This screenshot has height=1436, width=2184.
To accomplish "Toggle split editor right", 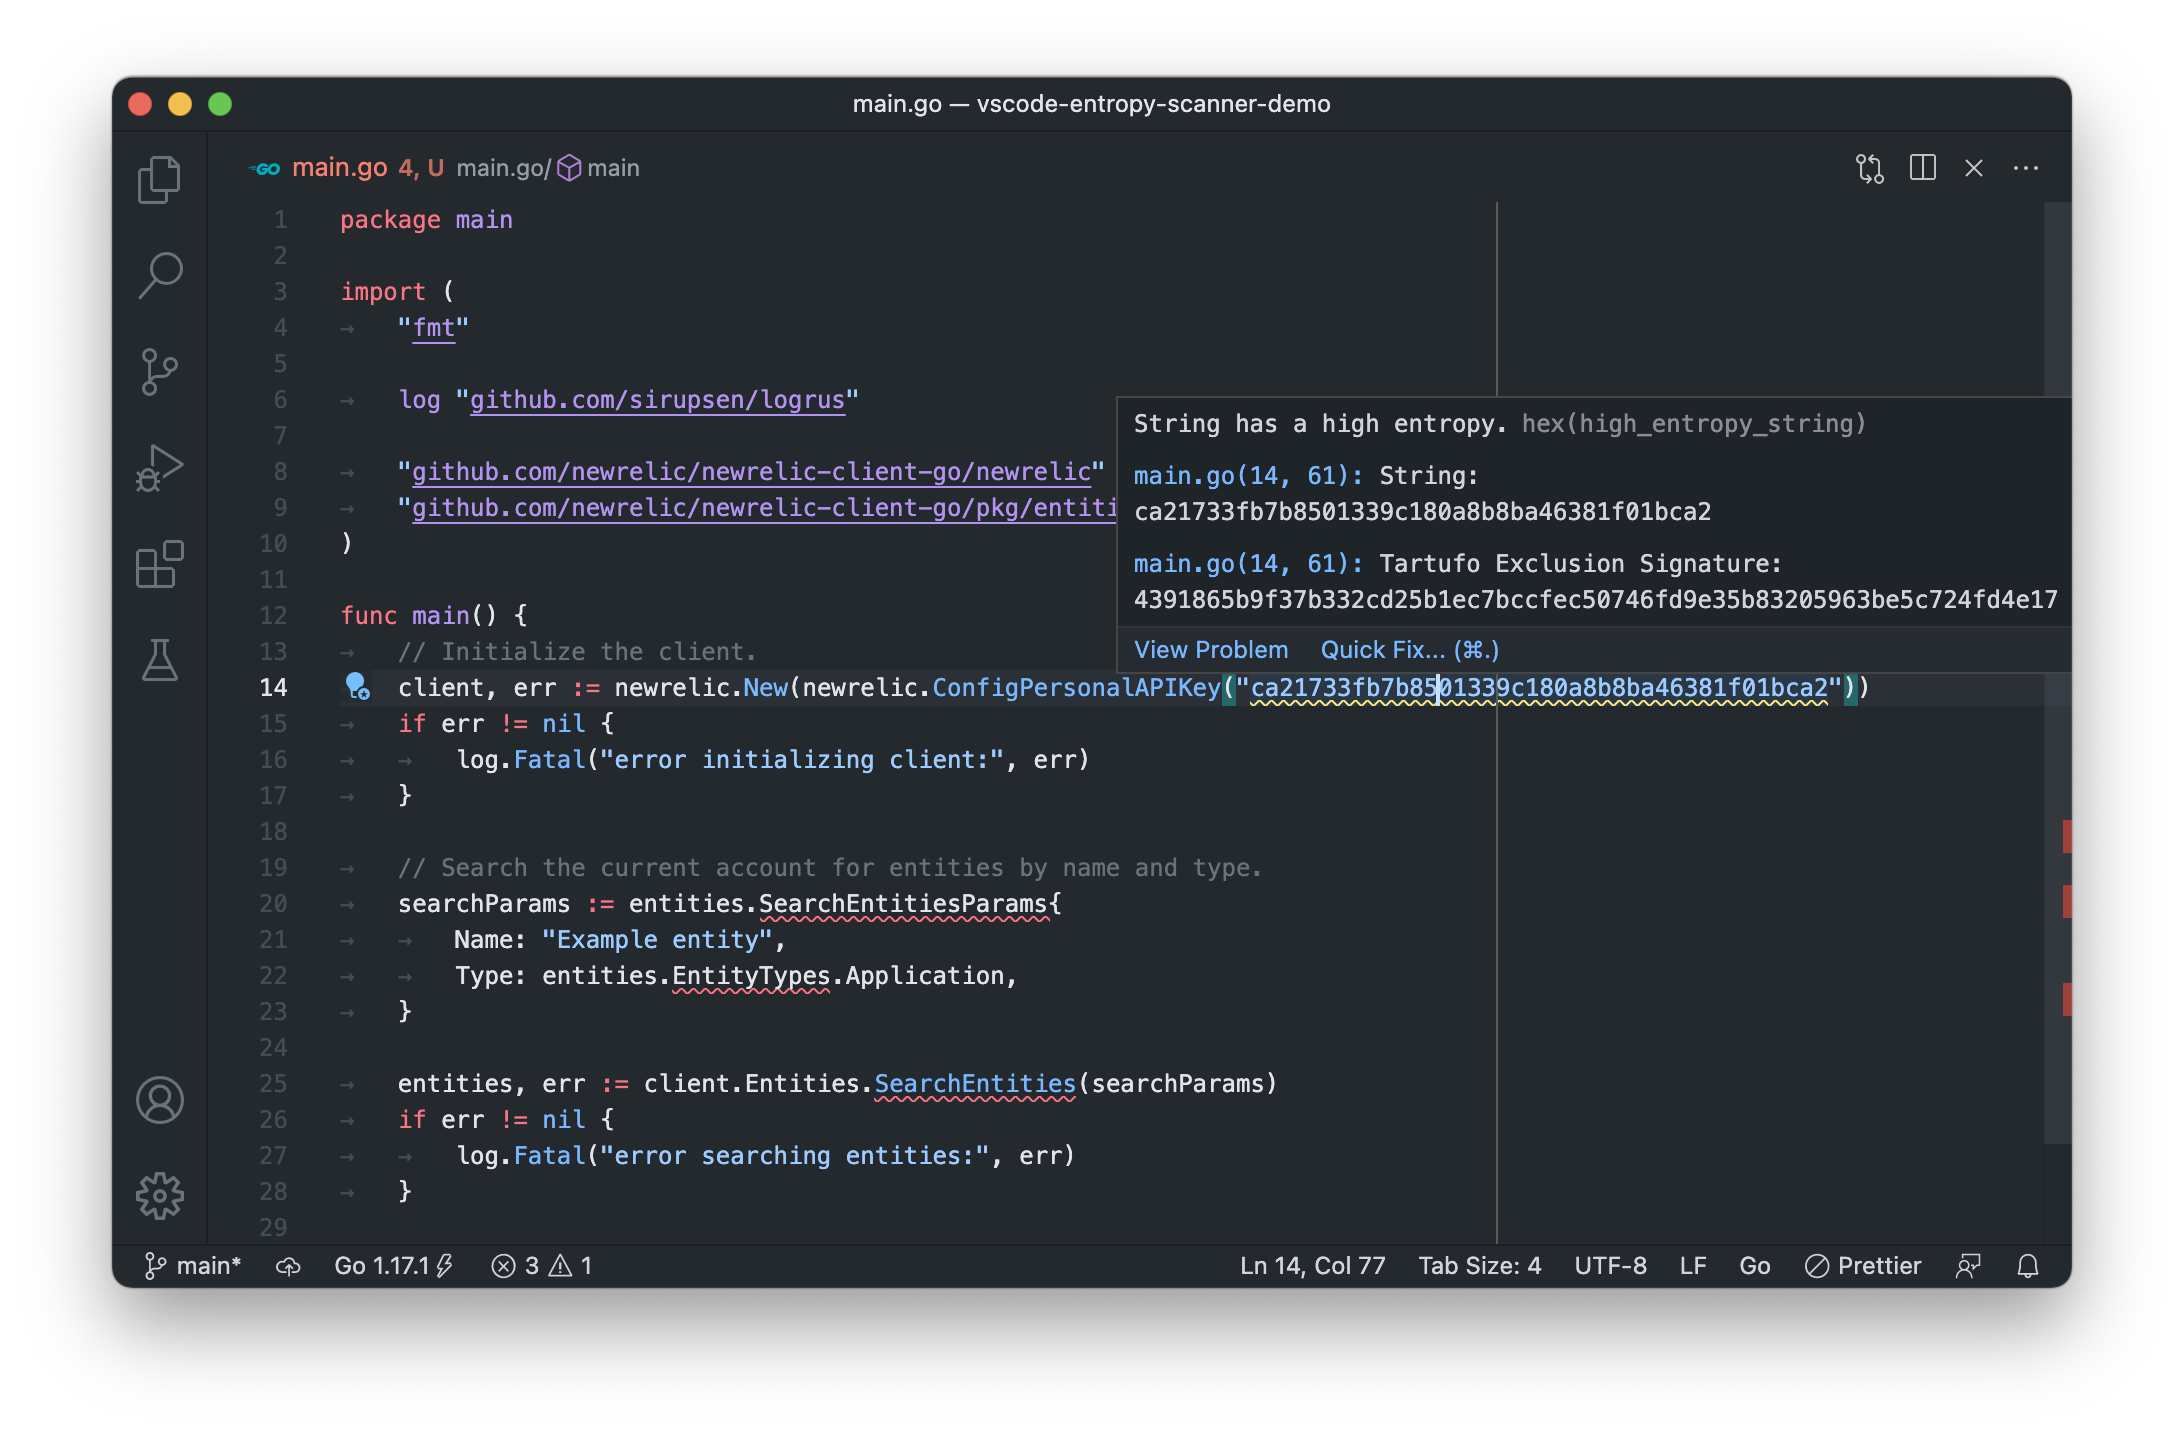I will pos(1922,168).
